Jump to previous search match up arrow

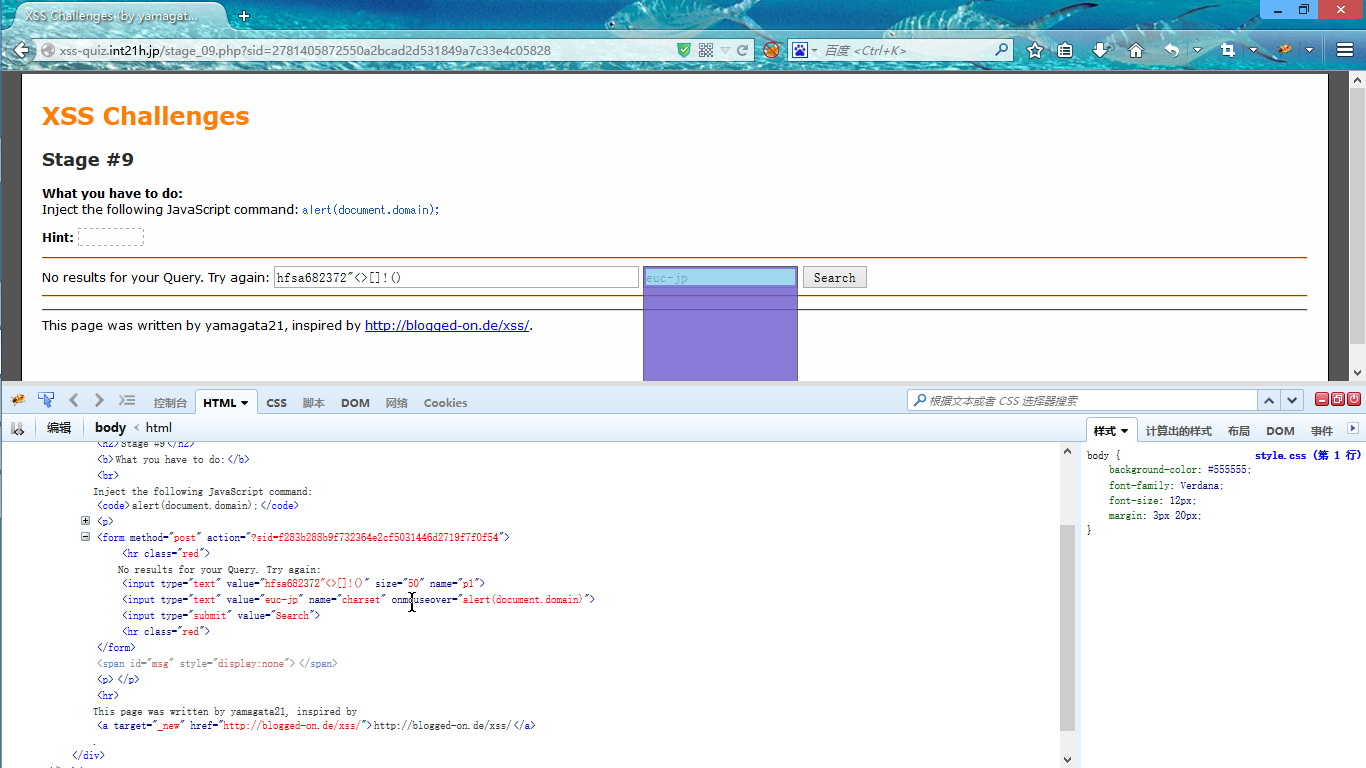tap(1270, 401)
